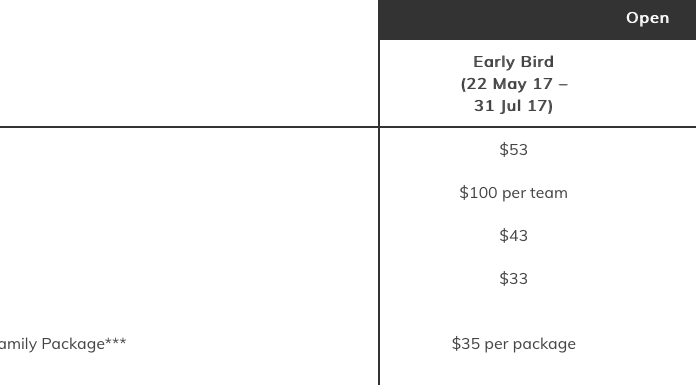Viewport: 696px width, 385px height.
Task: Select the "Early Bird" column heading
Action: (514, 62)
